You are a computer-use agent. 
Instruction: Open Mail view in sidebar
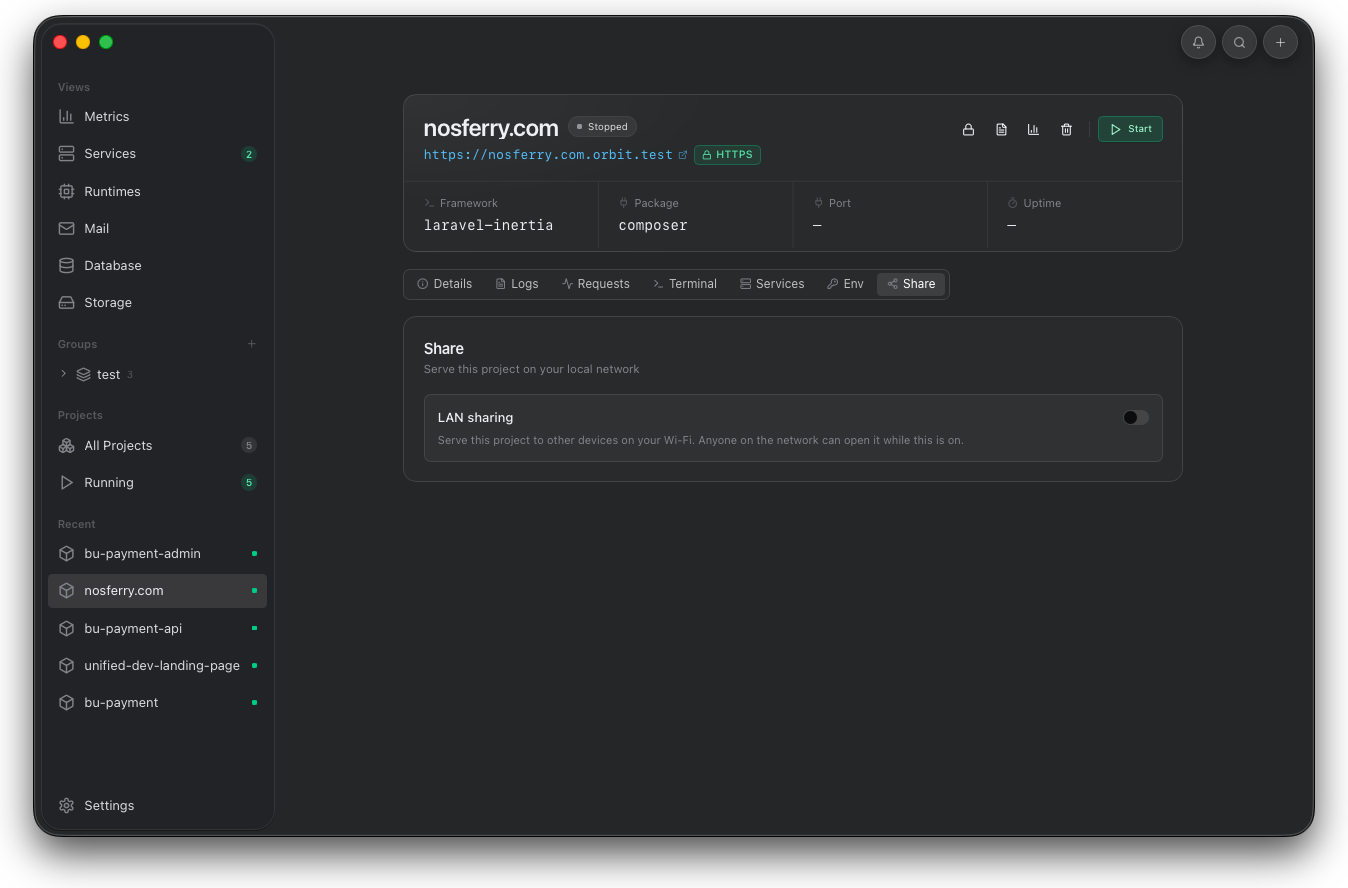coord(157,228)
